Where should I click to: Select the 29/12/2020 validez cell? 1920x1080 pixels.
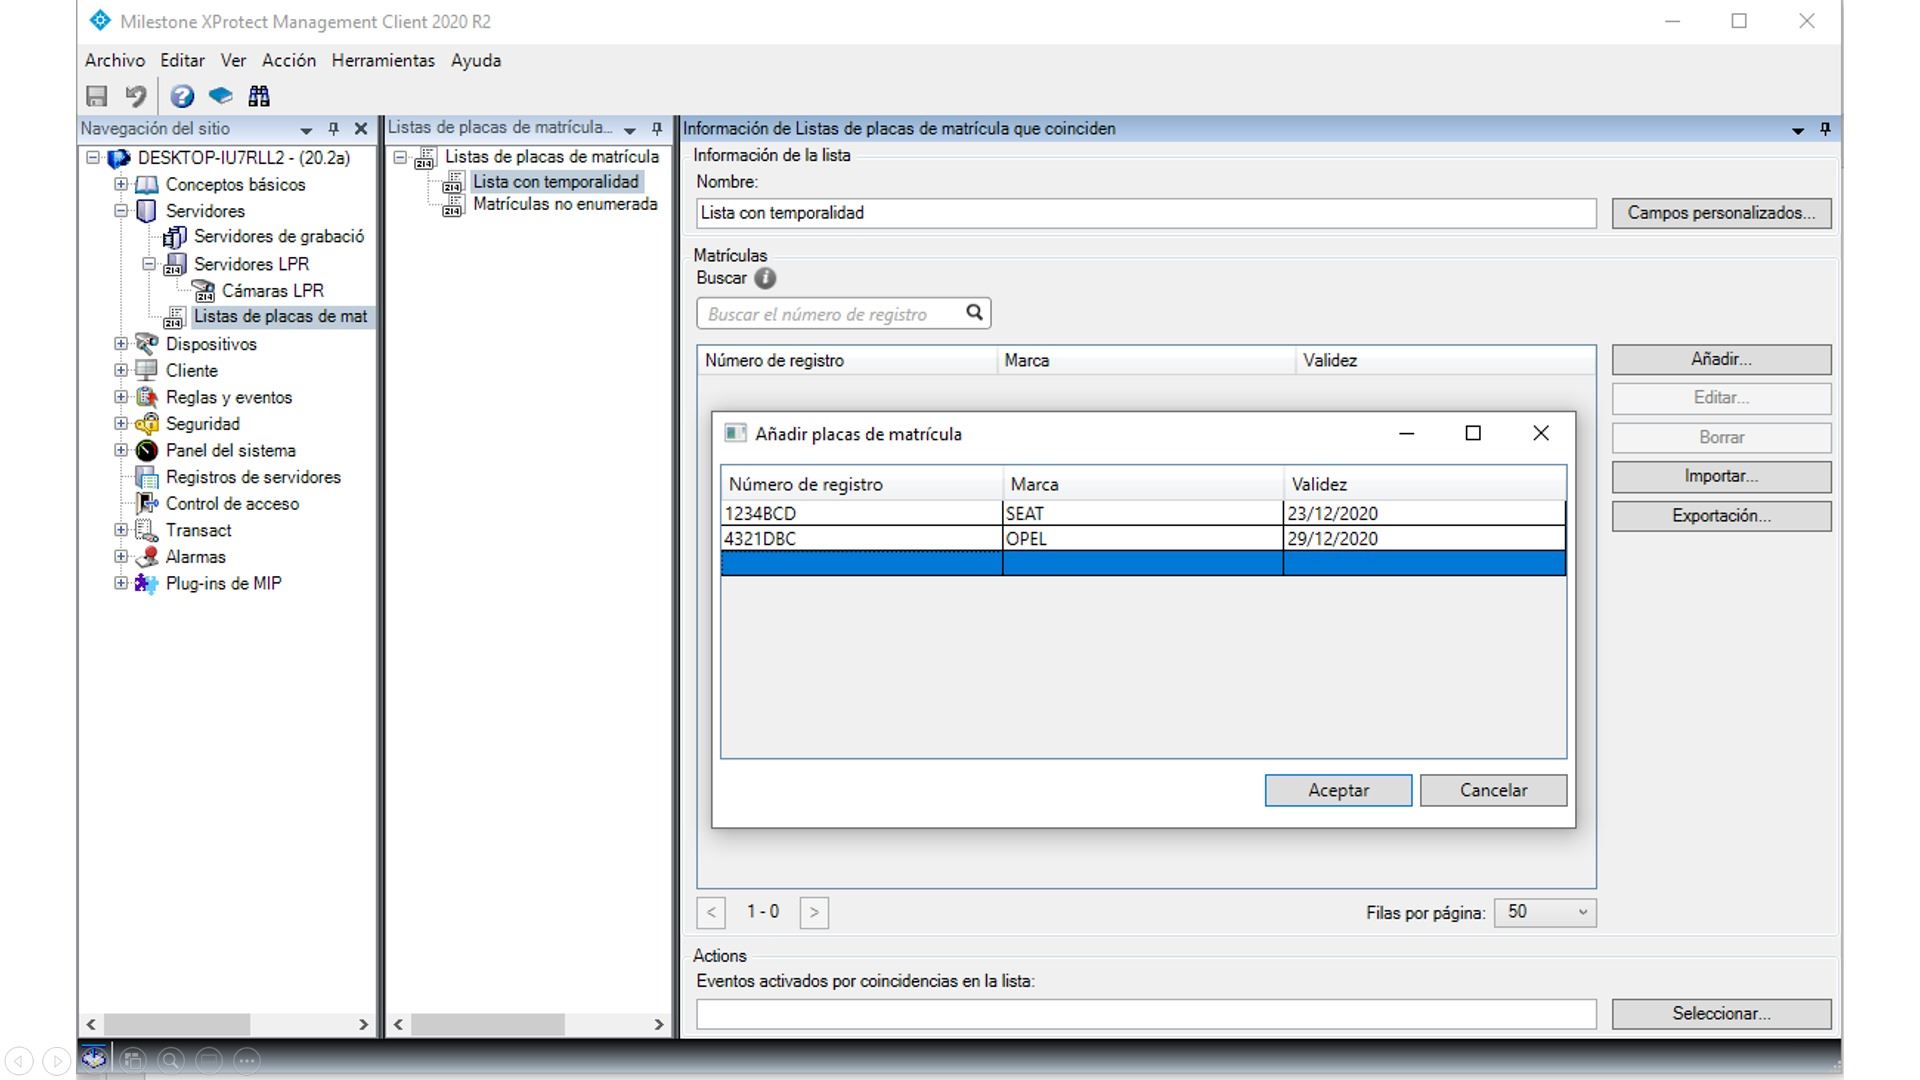tap(1424, 539)
